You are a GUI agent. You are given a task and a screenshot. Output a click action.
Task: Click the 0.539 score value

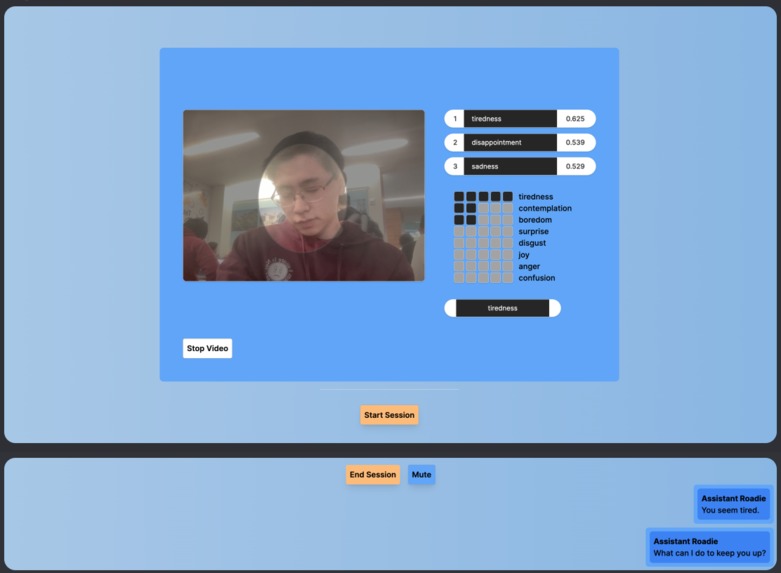575,143
